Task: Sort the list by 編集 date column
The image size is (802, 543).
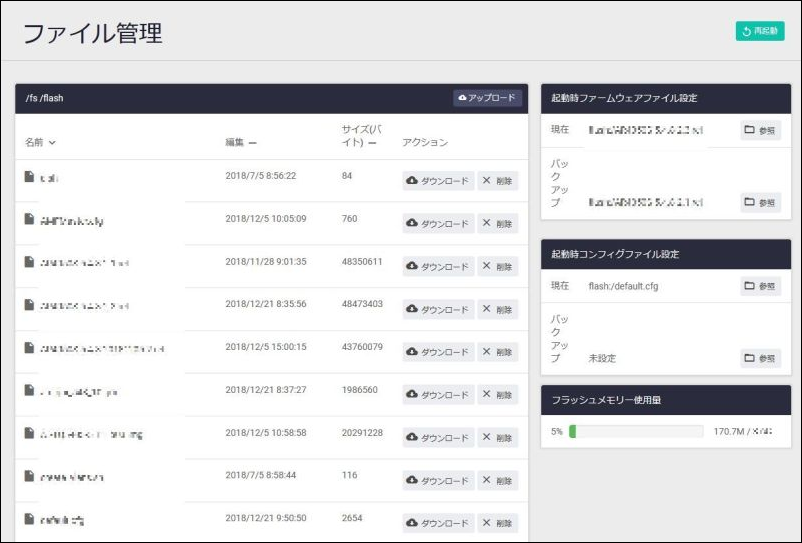Action: (x=241, y=143)
